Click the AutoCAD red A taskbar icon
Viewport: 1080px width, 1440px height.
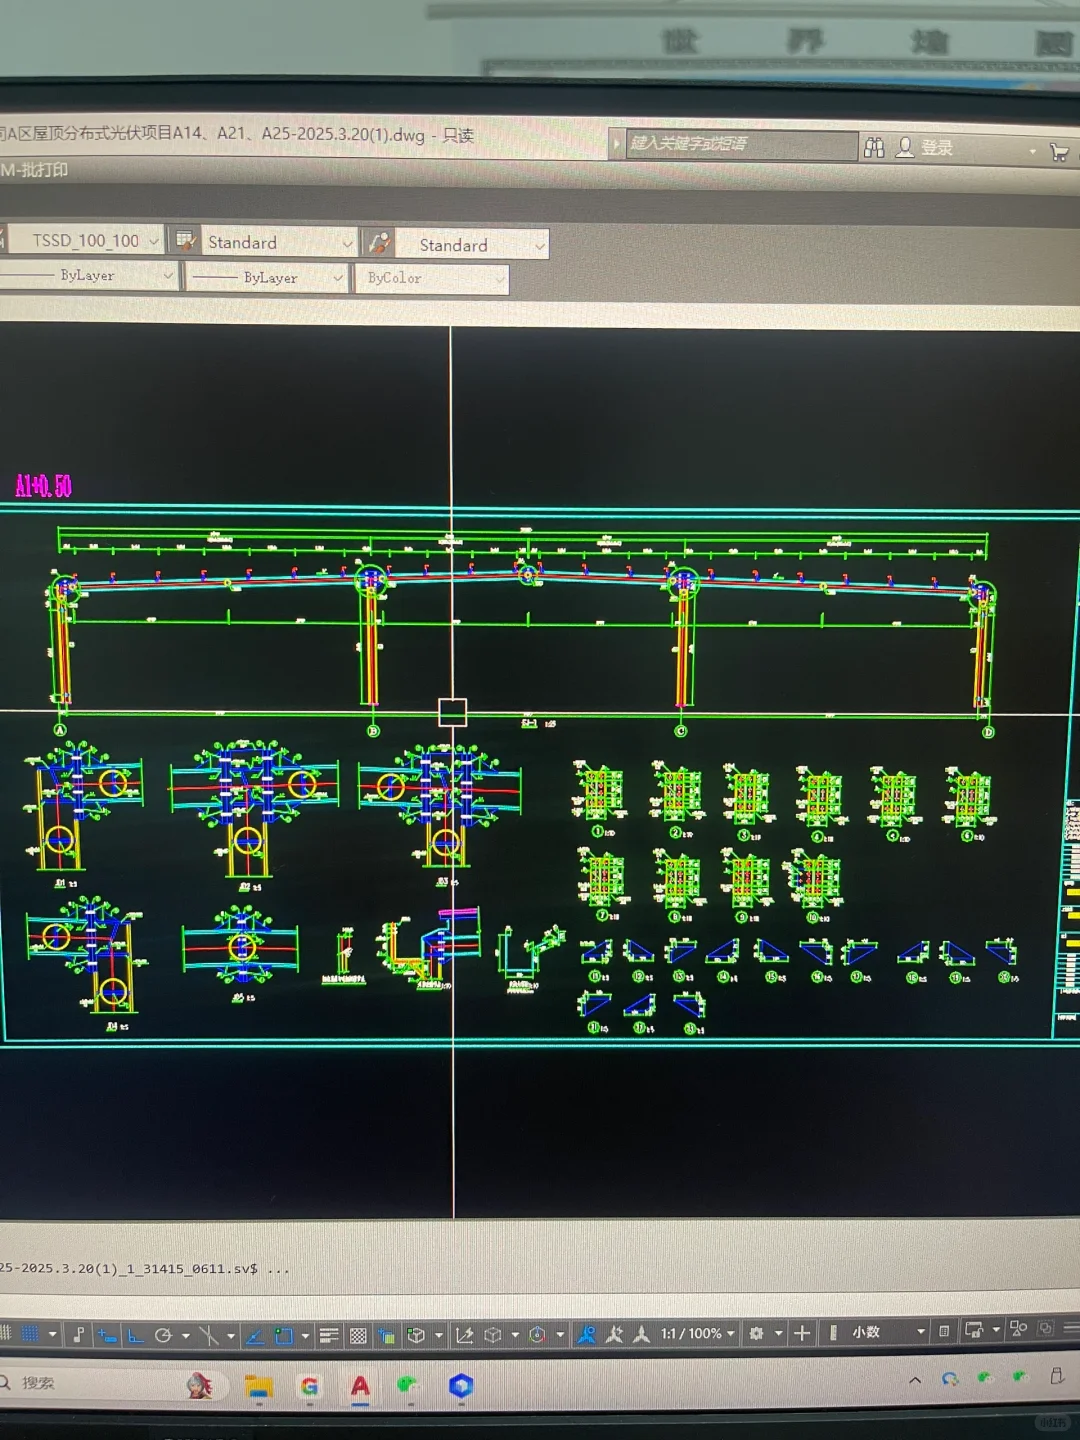coord(360,1386)
